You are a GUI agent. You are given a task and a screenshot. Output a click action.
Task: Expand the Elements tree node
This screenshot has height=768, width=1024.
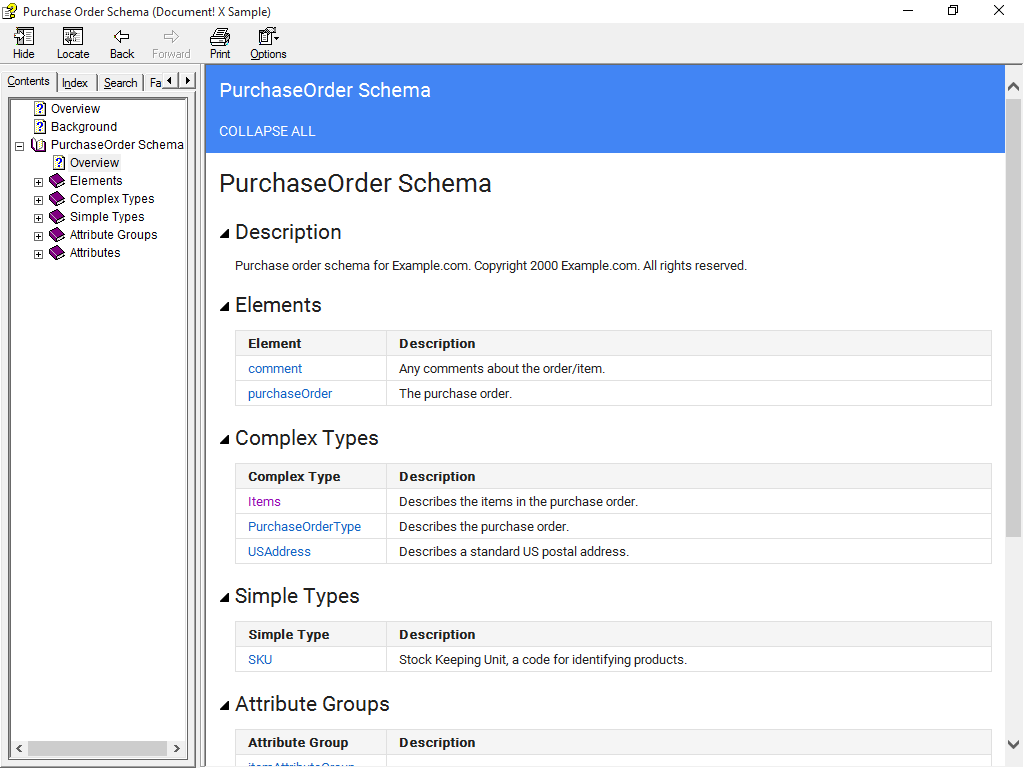click(x=39, y=182)
